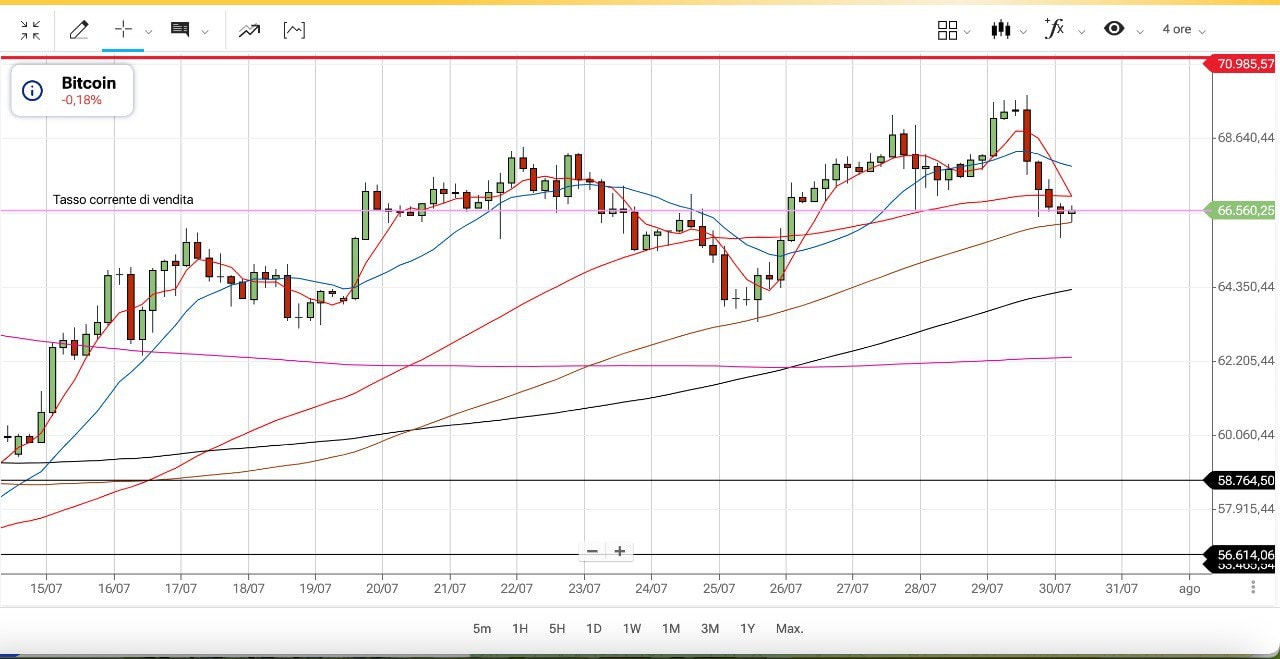The width and height of the screenshot is (1280, 659).
Task: Click the -0,18% change value
Action: pyautogui.click(x=82, y=100)
